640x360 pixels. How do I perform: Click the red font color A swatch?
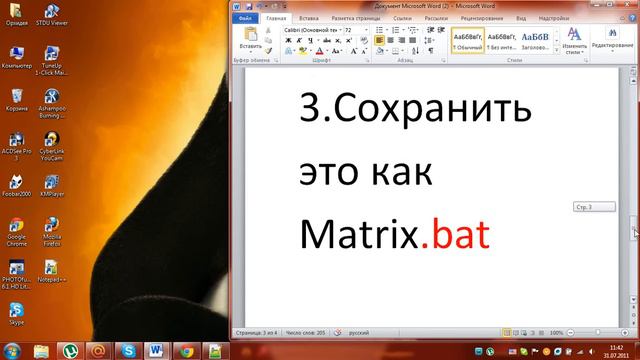(x=319, y=51)
